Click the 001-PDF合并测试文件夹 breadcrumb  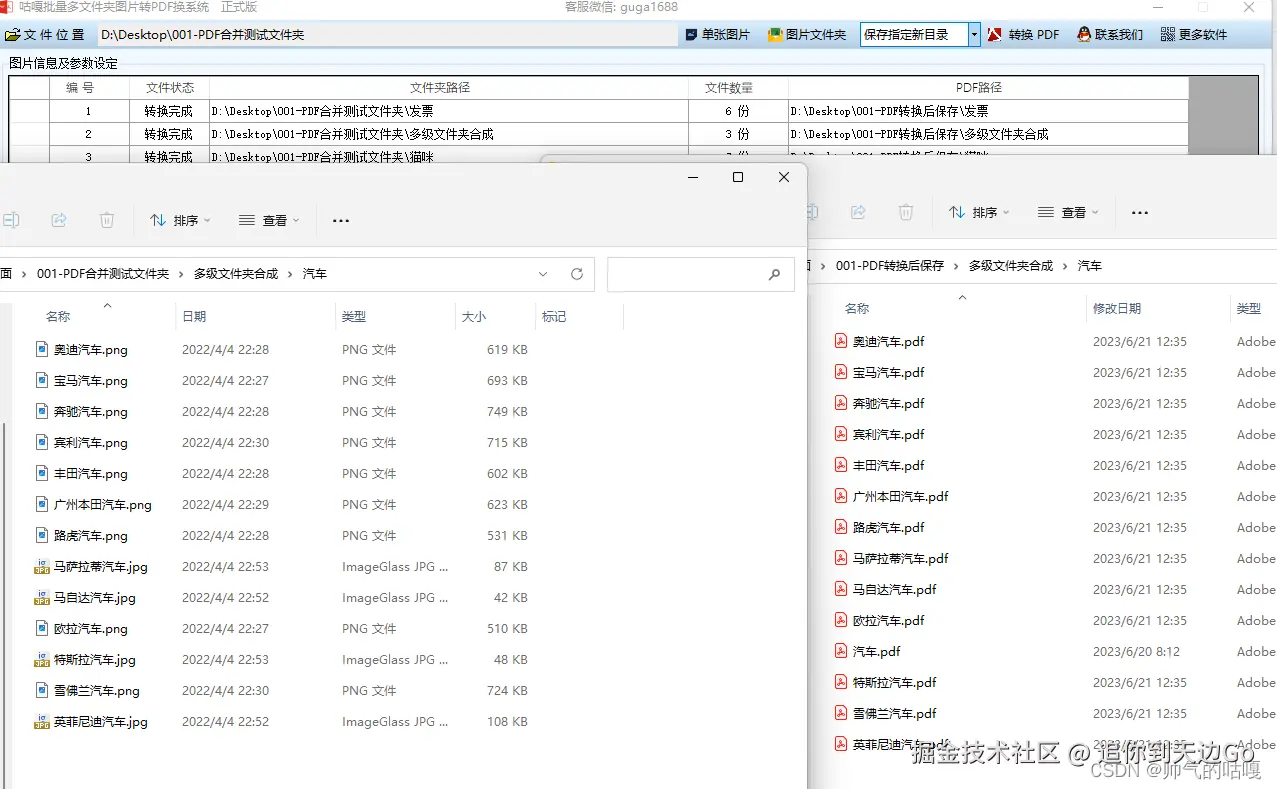pos(103,273)
